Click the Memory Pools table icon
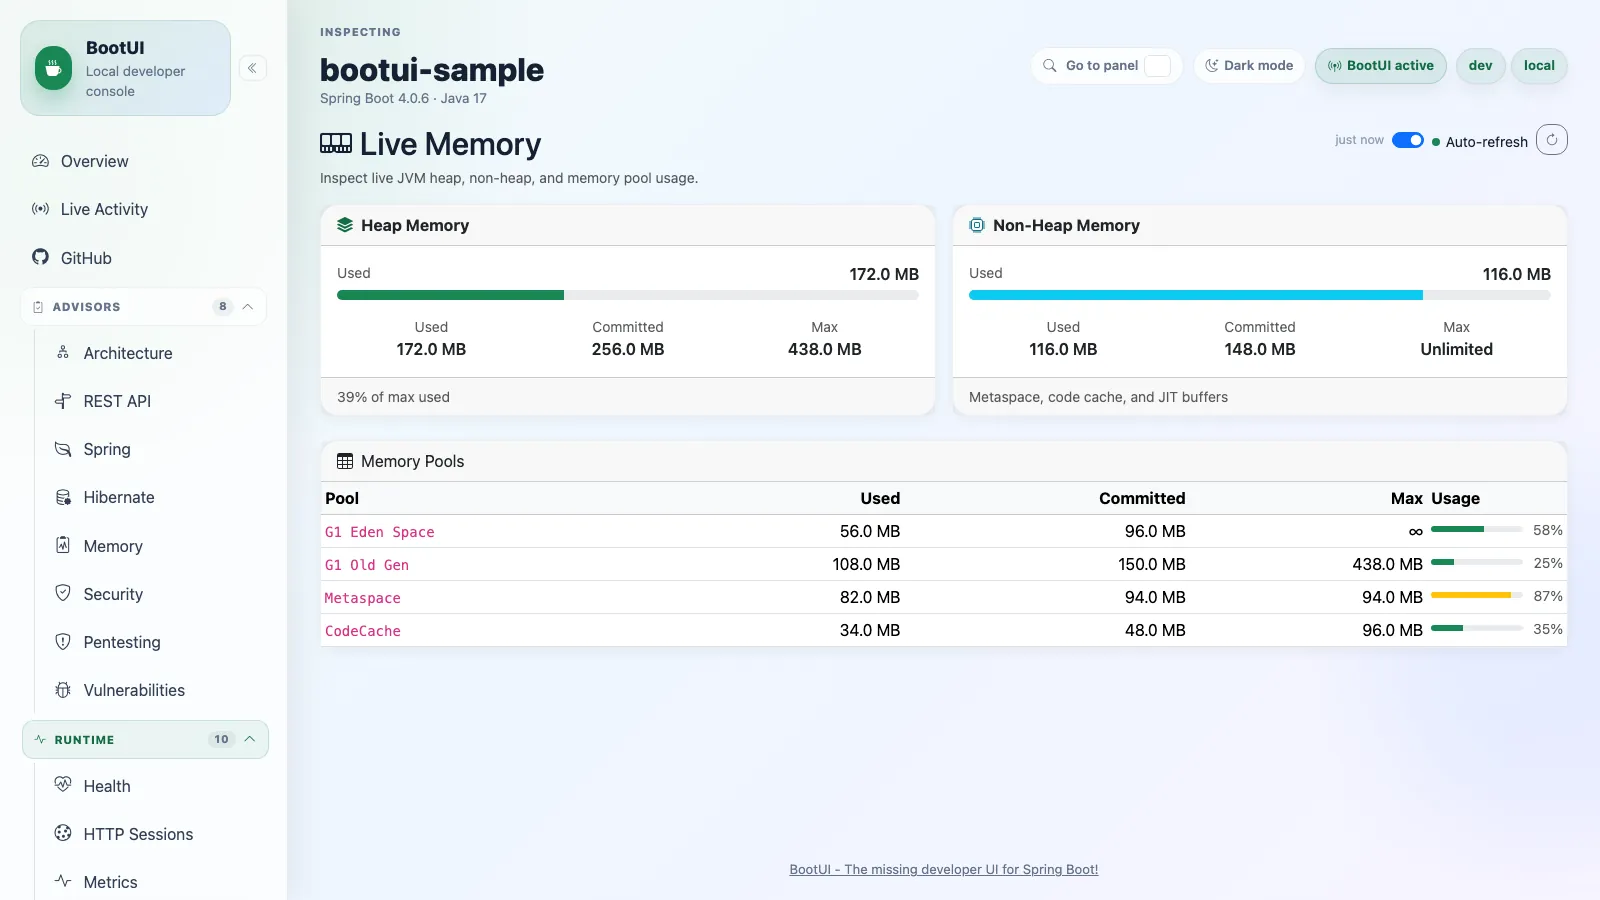The image size is (1600, 900). pos(345,461)
